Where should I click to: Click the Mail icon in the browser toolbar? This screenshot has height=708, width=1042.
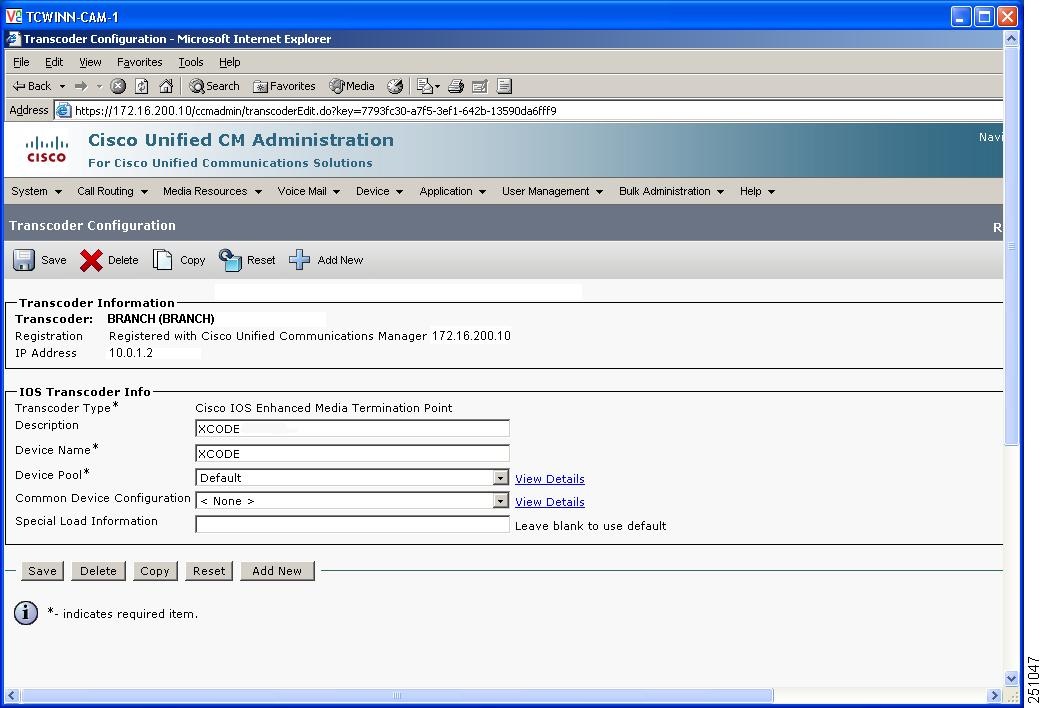point(425,86)
